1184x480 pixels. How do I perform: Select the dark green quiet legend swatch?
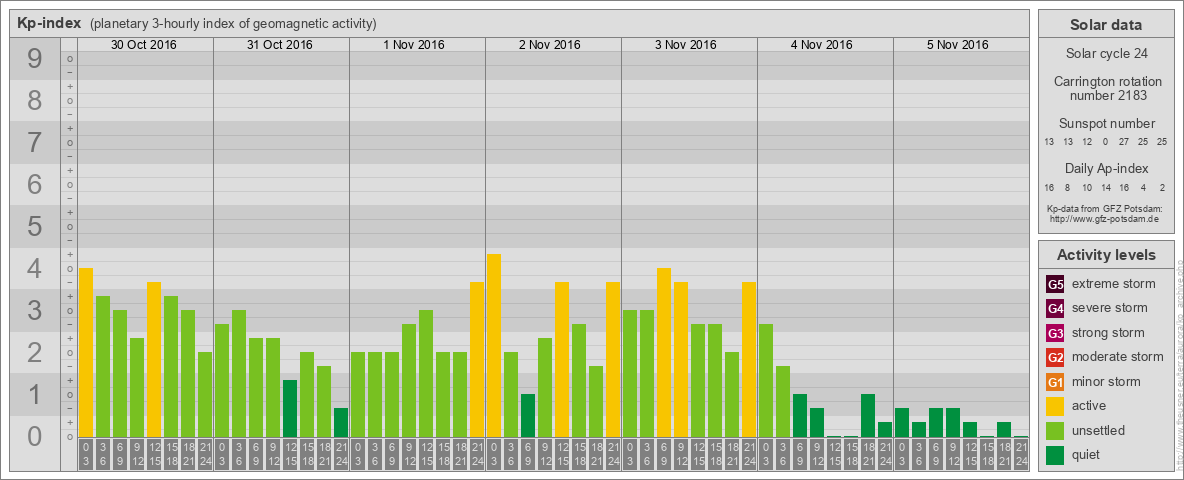coord(1055,454)
